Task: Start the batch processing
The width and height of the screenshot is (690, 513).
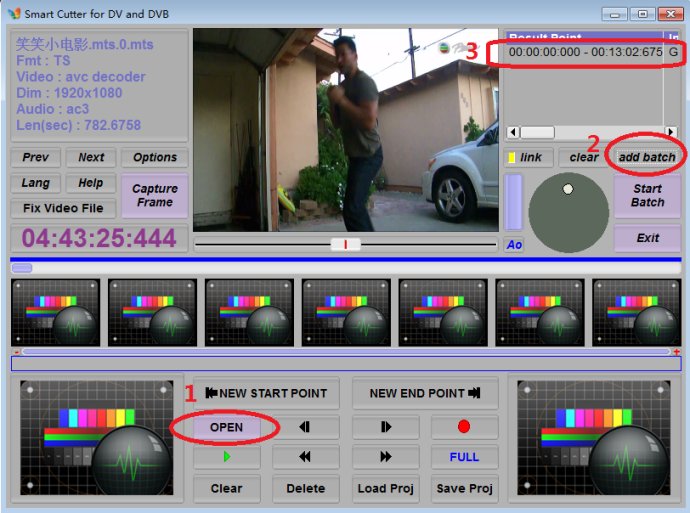Action: (647, 195)
